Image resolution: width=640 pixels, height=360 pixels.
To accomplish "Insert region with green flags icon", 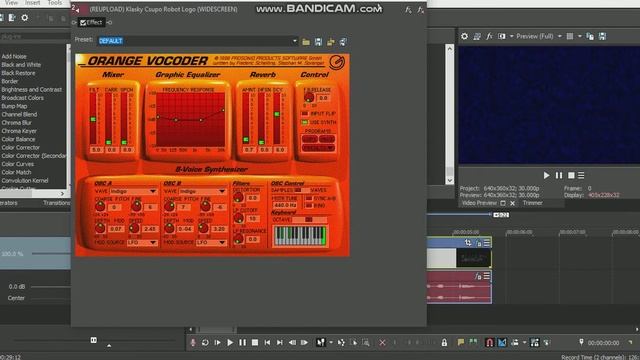I will point(473,342).
